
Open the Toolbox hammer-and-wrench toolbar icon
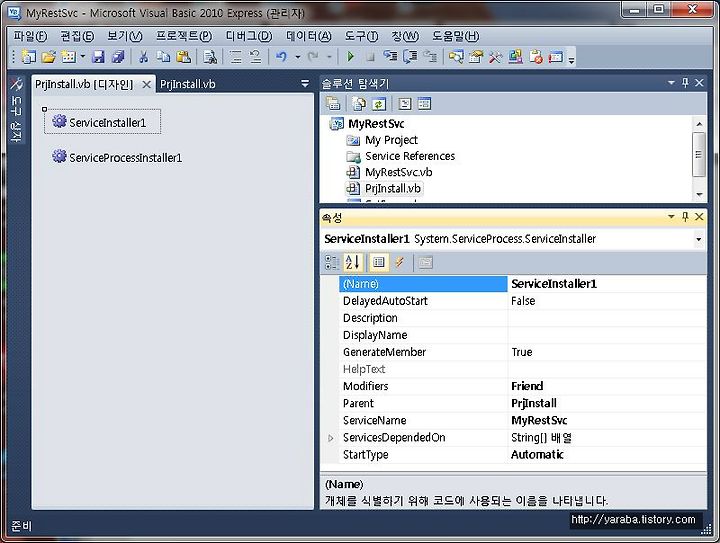[495, 57]
